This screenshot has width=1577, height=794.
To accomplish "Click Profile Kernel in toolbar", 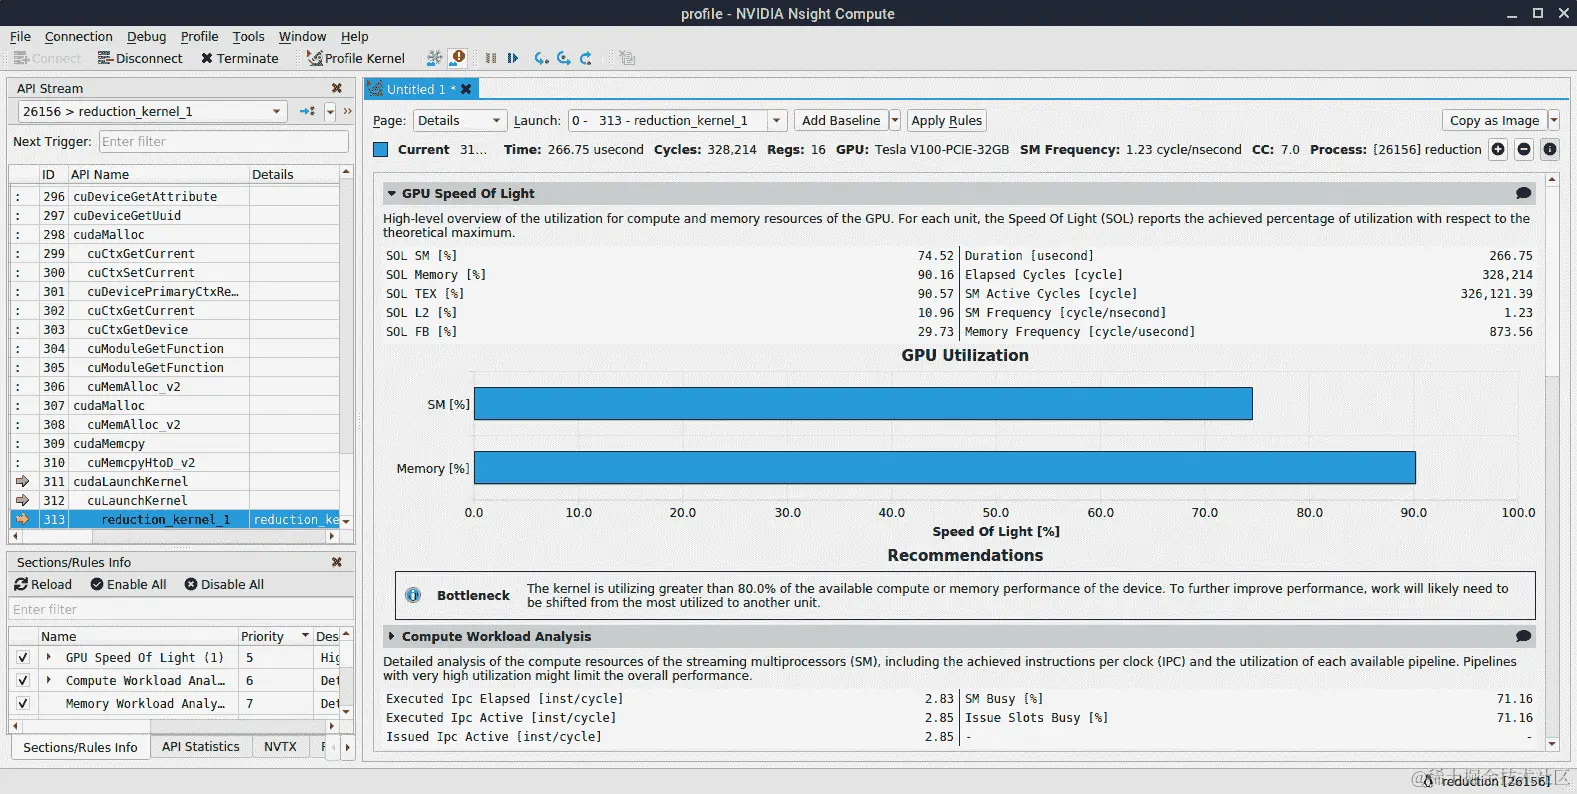I will pyautogui.click(x=356, y=58).
